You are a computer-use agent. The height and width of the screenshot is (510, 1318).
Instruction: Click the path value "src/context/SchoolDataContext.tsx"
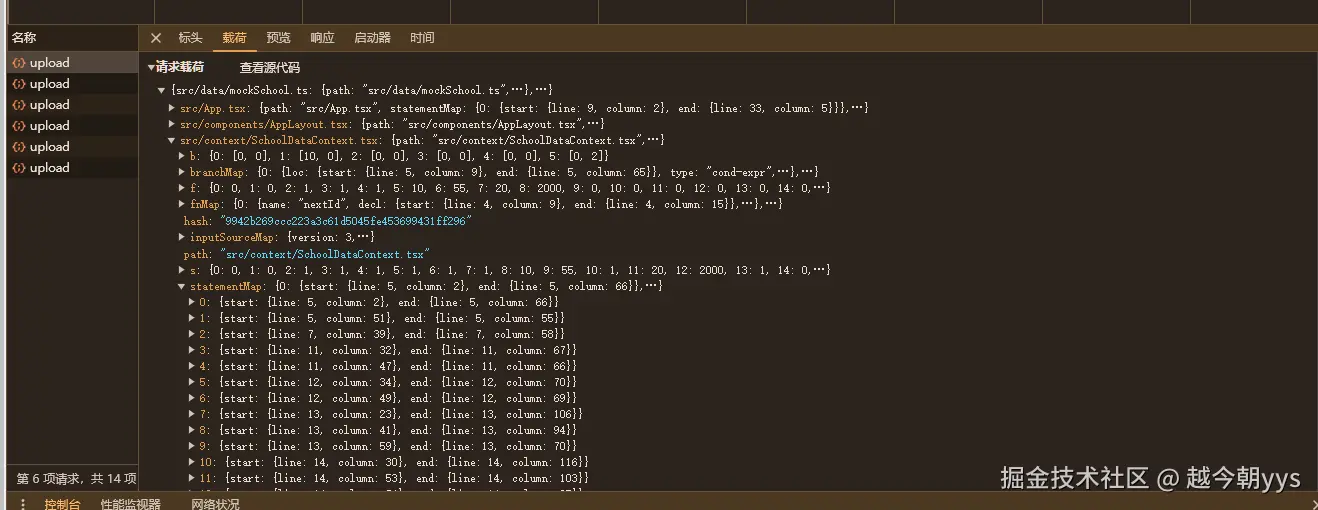[324, 254]
